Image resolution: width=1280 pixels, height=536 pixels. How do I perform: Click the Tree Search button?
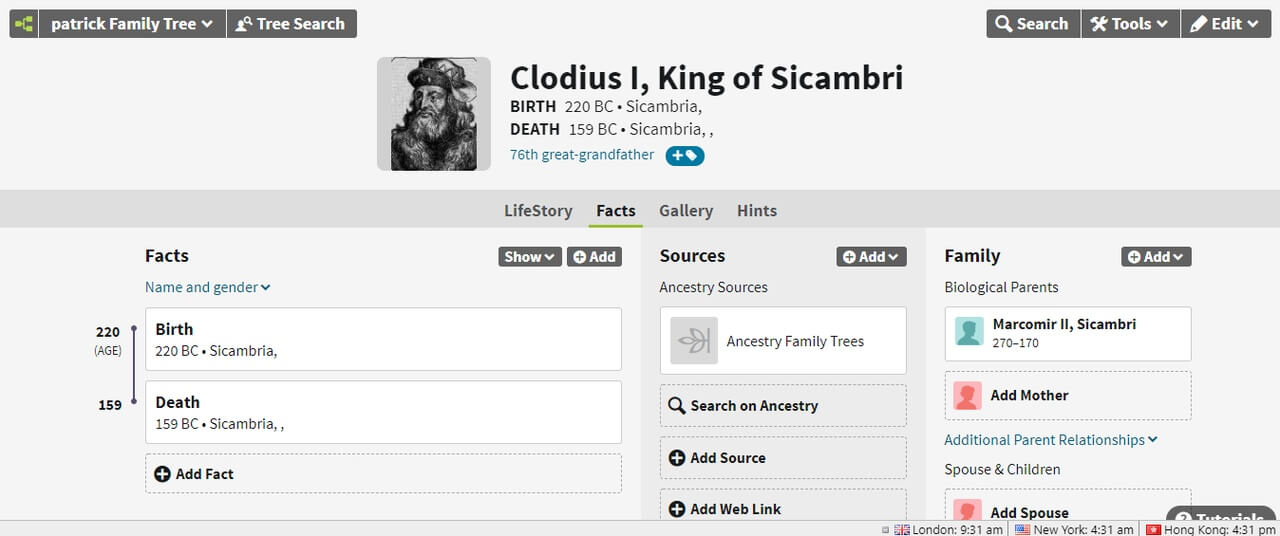coord(291,24)
